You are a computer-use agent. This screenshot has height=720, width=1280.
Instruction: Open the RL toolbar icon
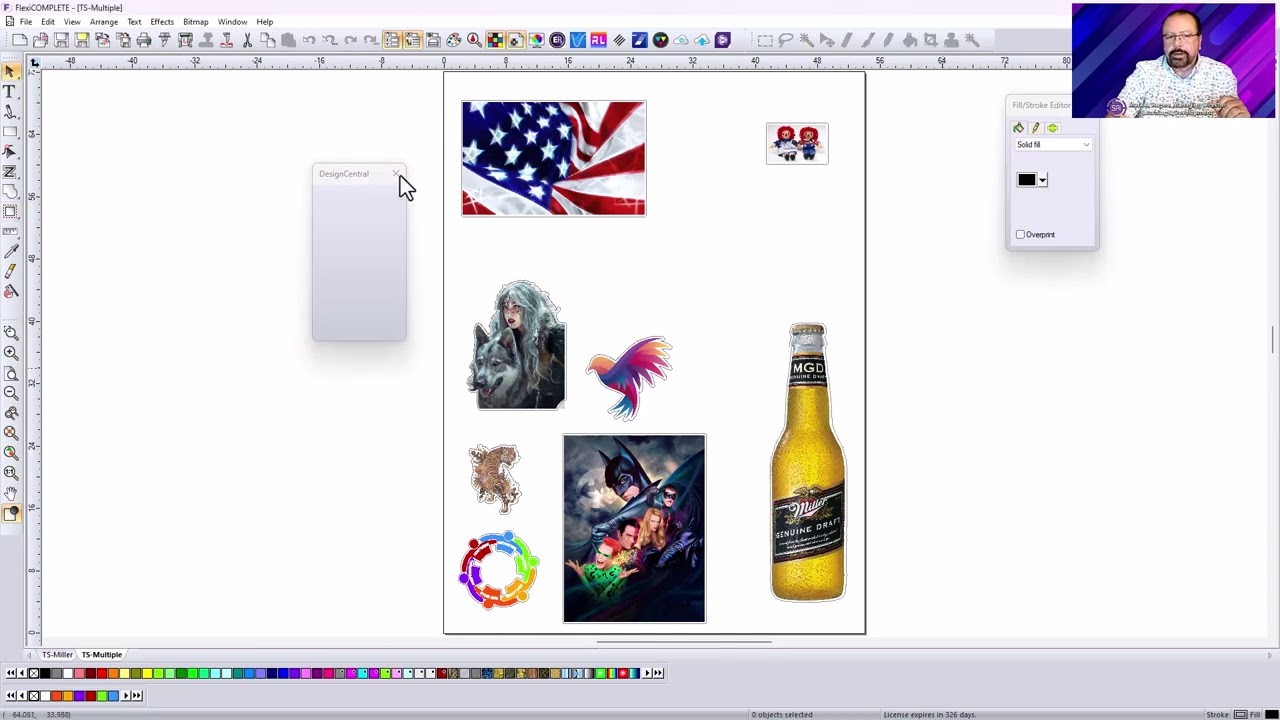click(x=598, y=40)
